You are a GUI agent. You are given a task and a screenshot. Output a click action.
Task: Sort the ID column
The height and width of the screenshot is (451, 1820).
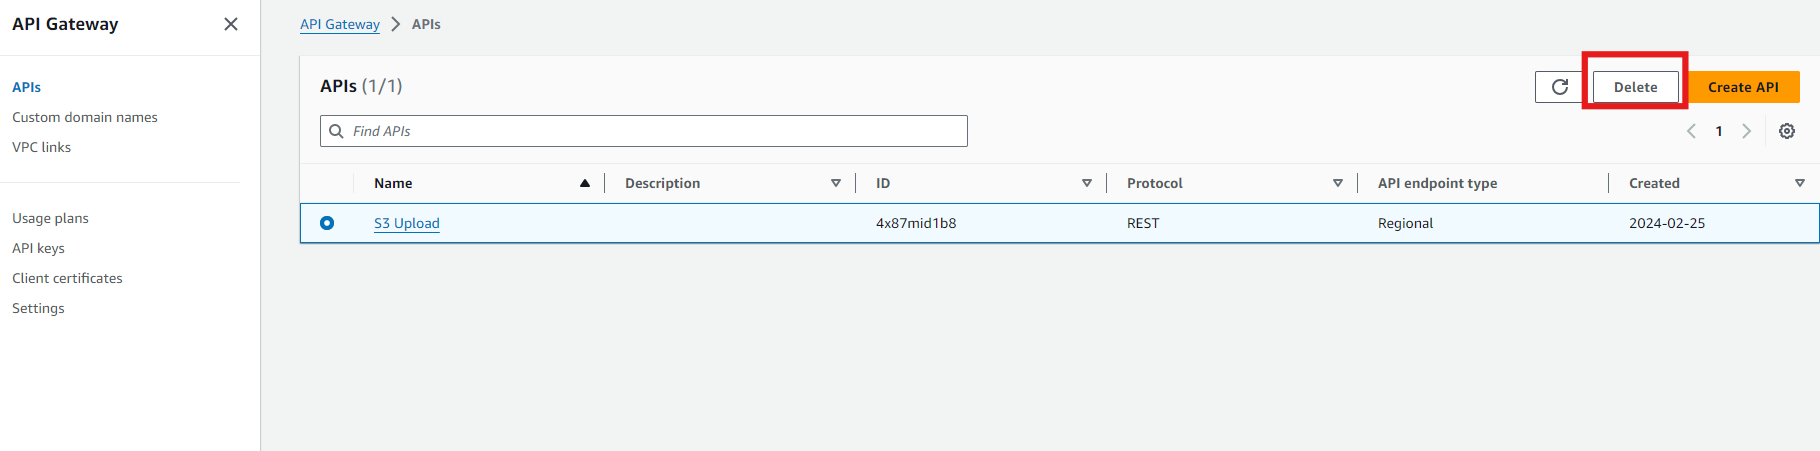[x=1087, y=183]
